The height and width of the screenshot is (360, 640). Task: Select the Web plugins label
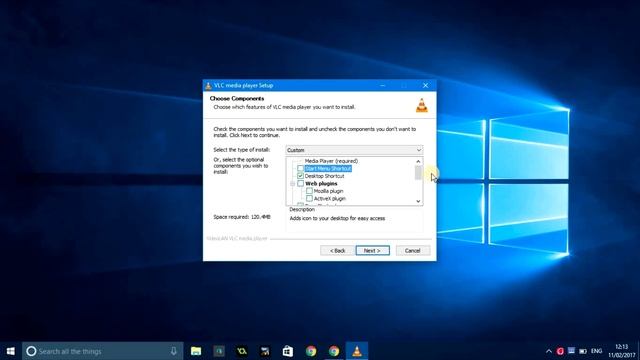tap(321, 184)
